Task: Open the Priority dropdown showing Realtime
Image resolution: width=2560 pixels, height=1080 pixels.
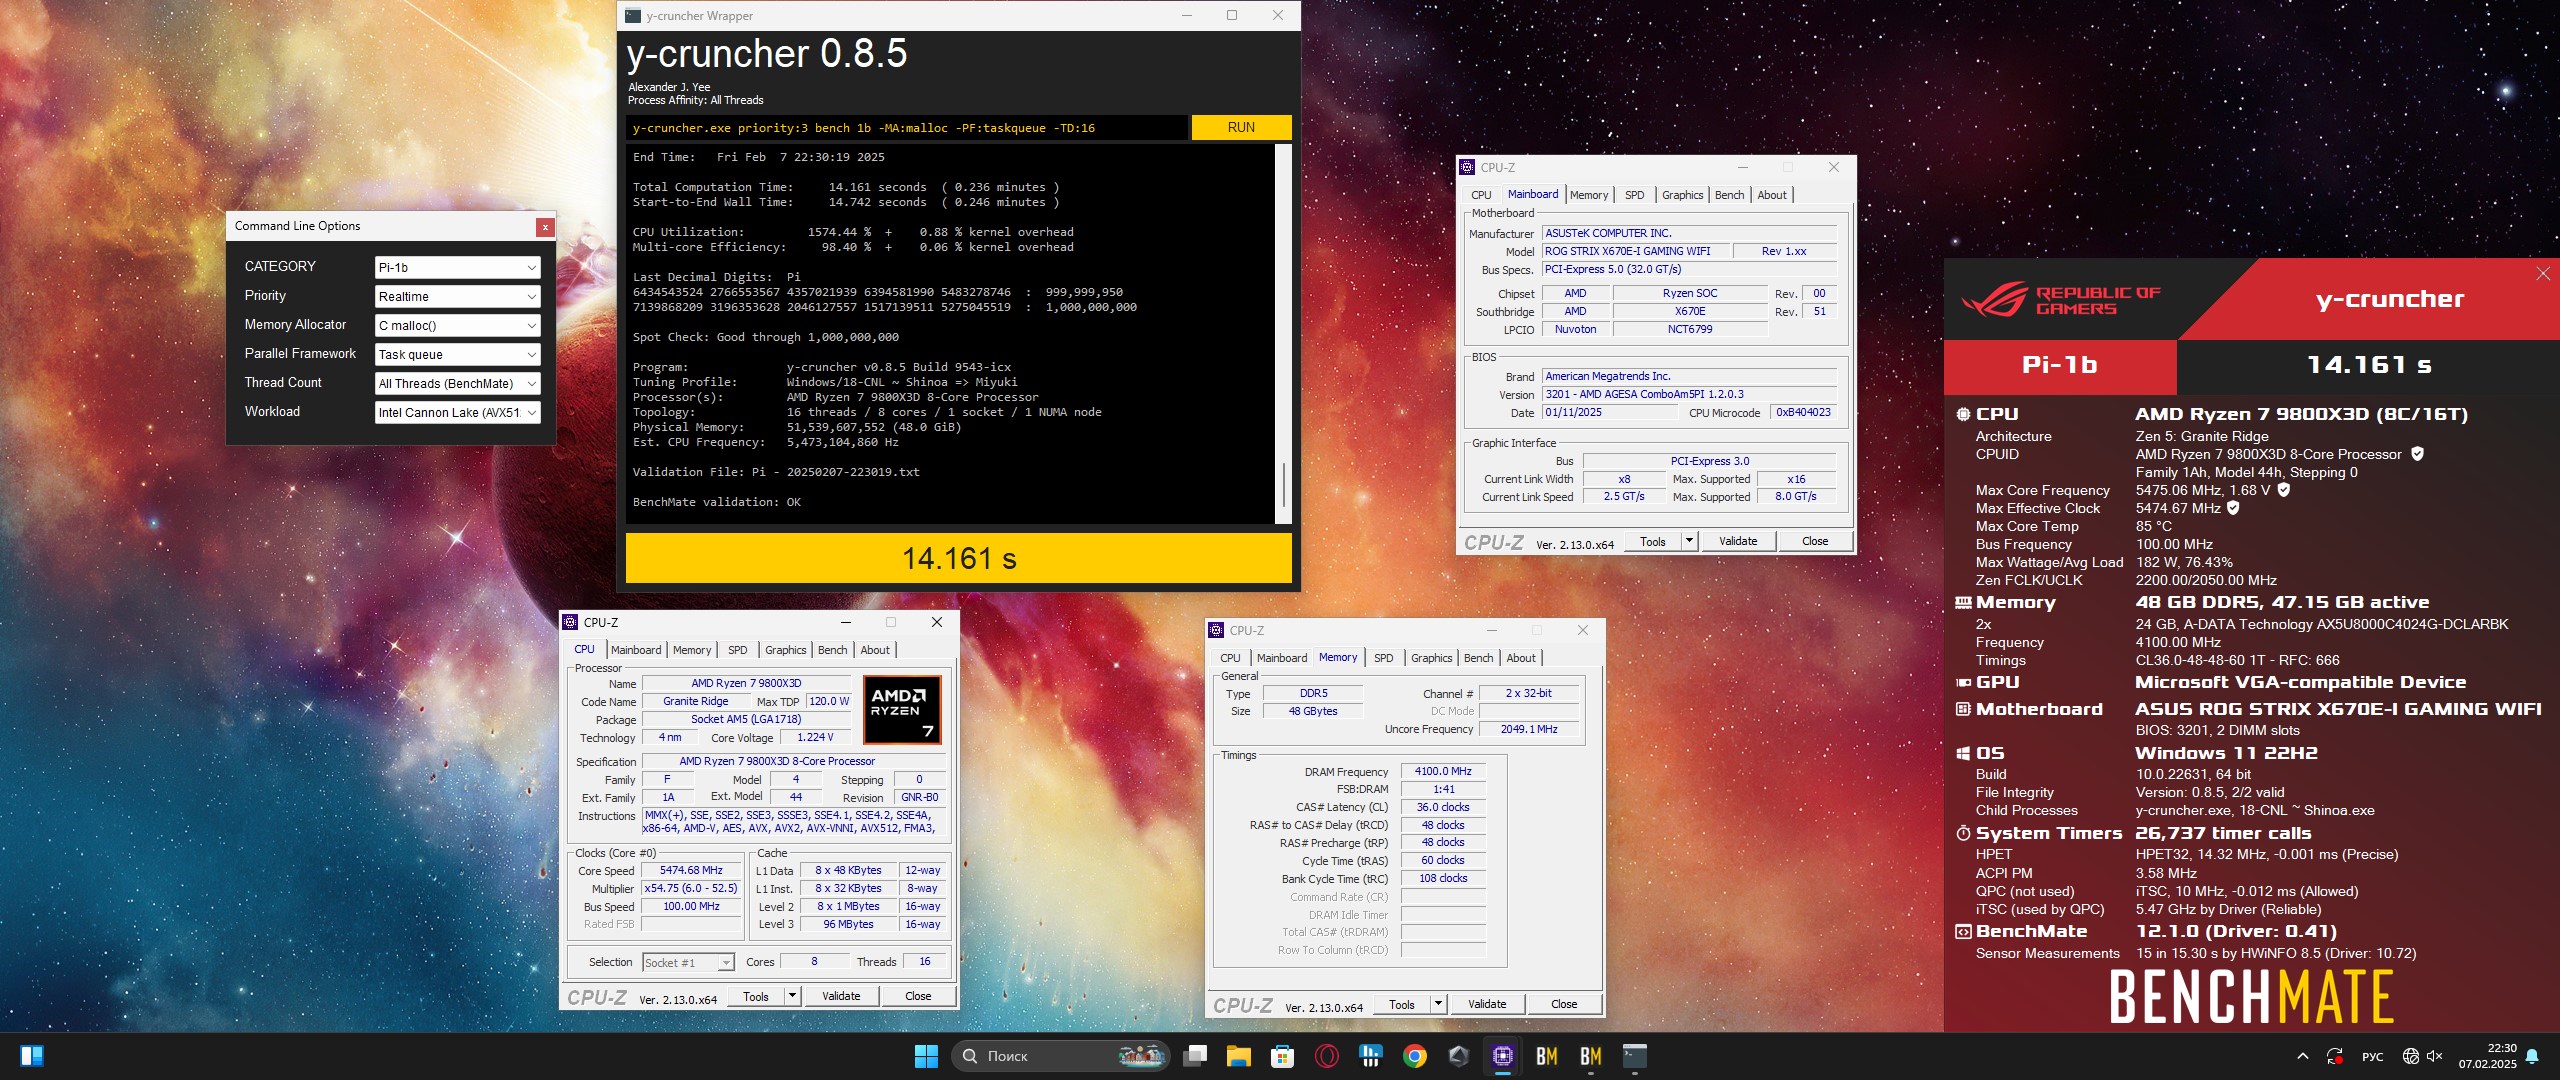Action: tap(458, 296)
